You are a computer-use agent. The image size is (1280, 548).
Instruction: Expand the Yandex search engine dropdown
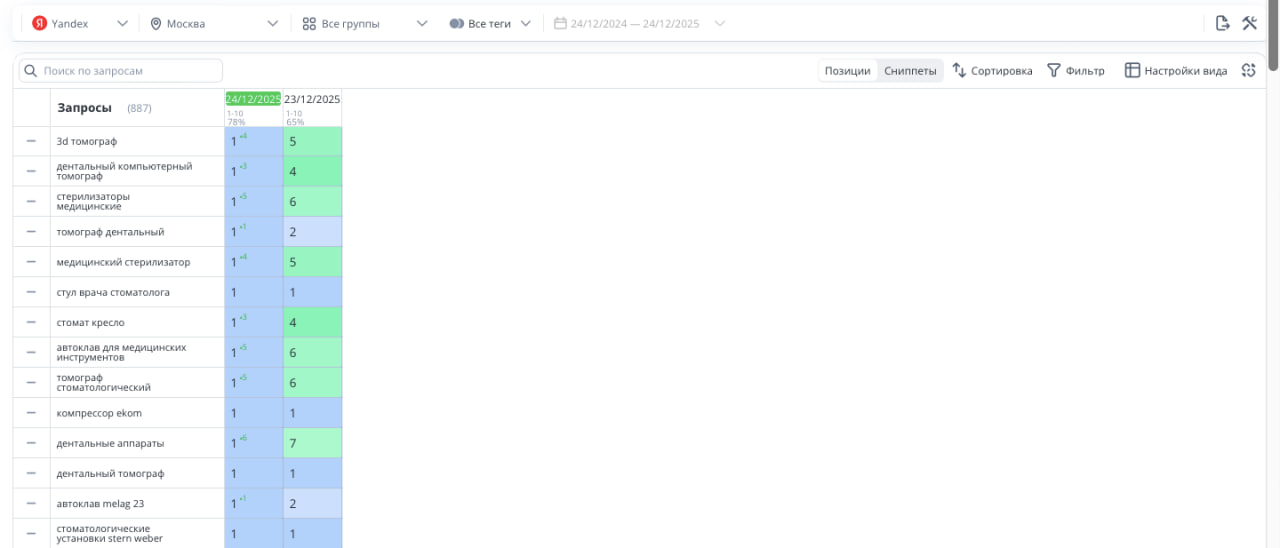click(121, 23)
